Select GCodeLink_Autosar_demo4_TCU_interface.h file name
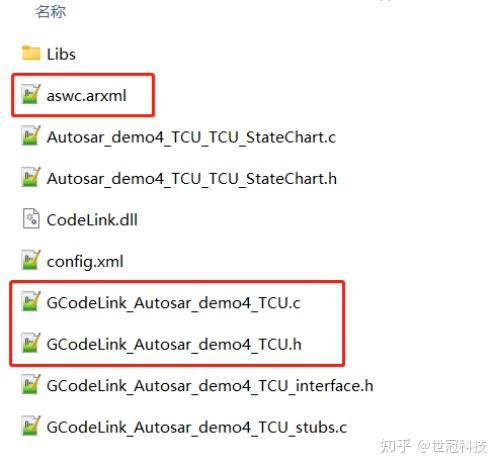 pyautogui.click(x=210, y=386)
